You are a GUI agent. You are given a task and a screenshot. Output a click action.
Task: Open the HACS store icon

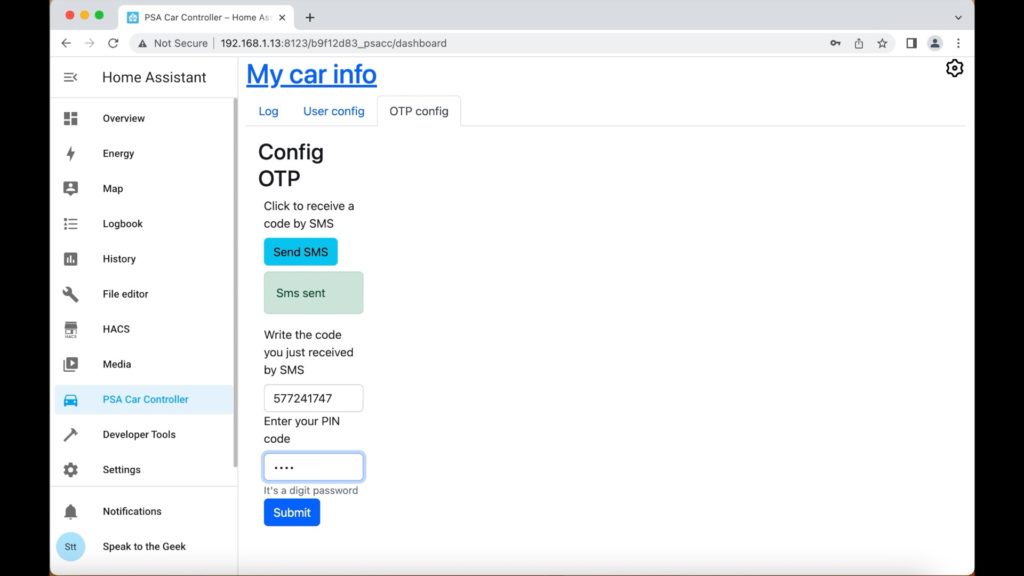[x=71, y=329]
